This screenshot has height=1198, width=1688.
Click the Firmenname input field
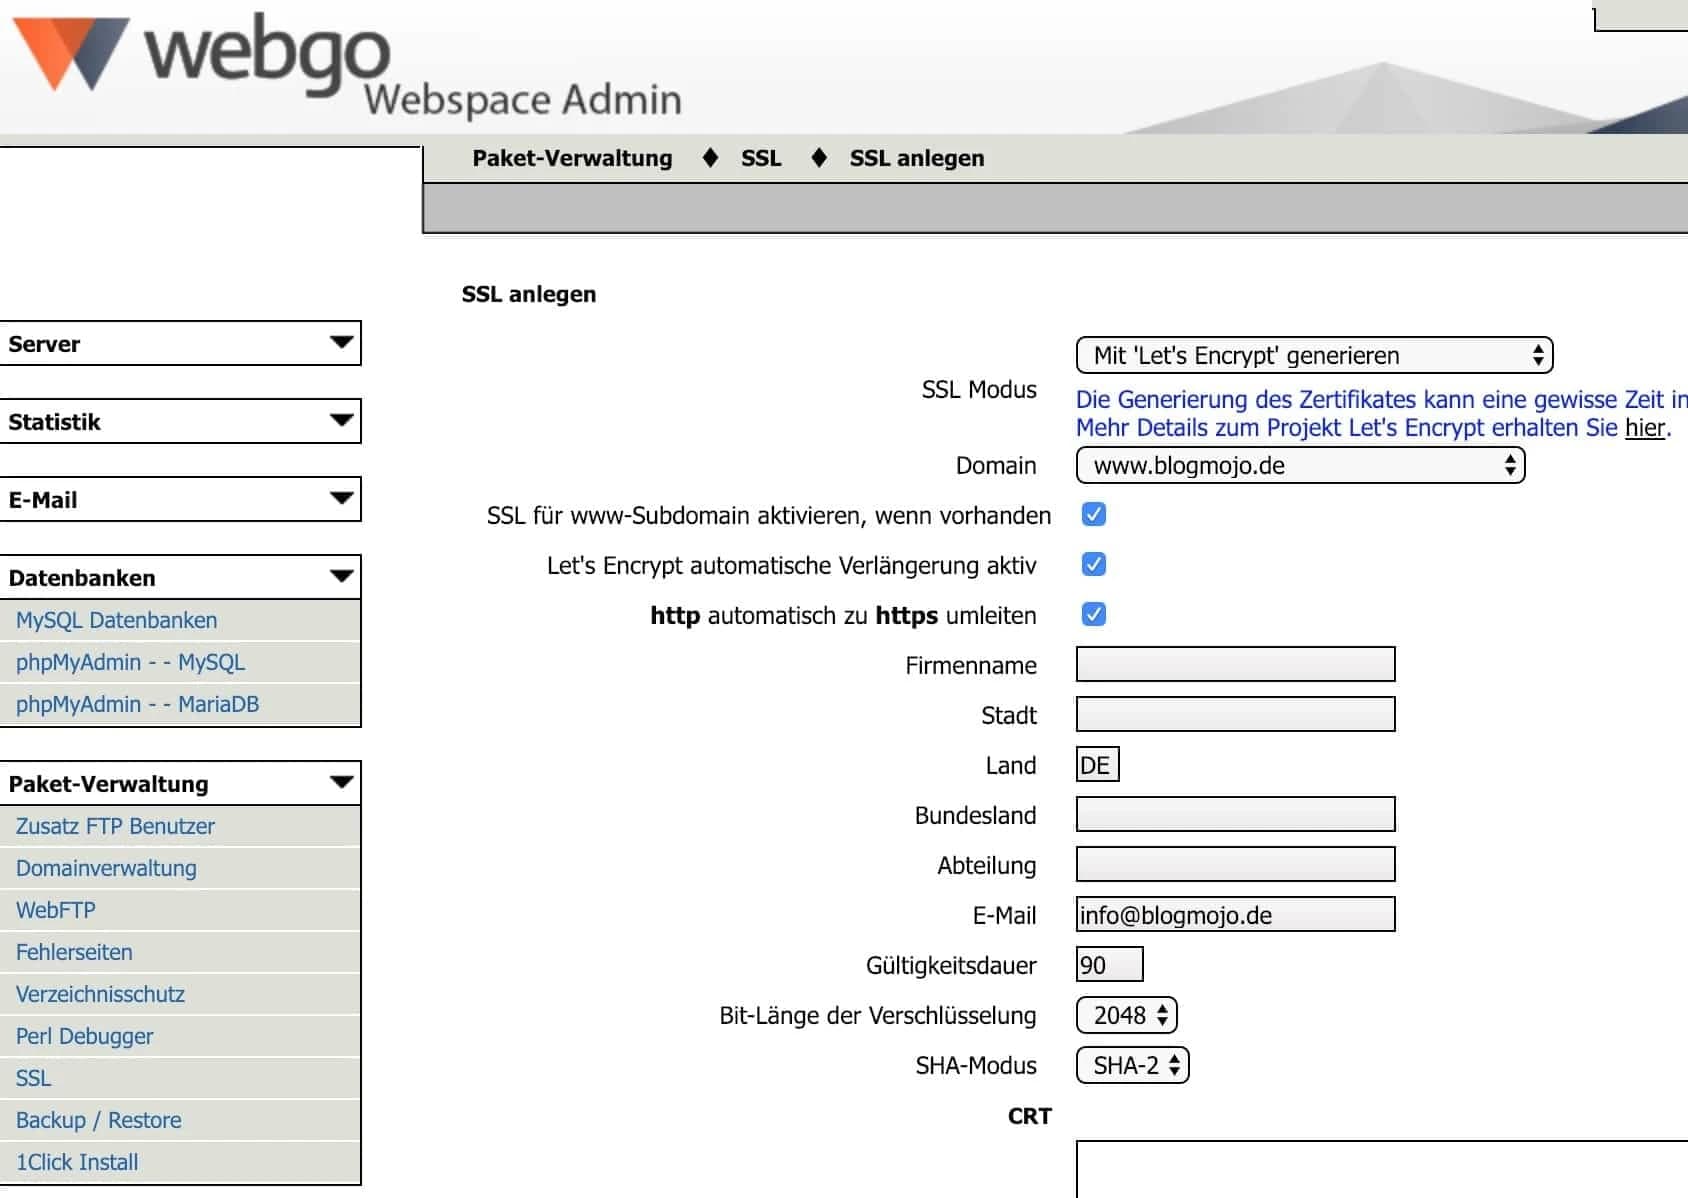(x=1235, y=665)
